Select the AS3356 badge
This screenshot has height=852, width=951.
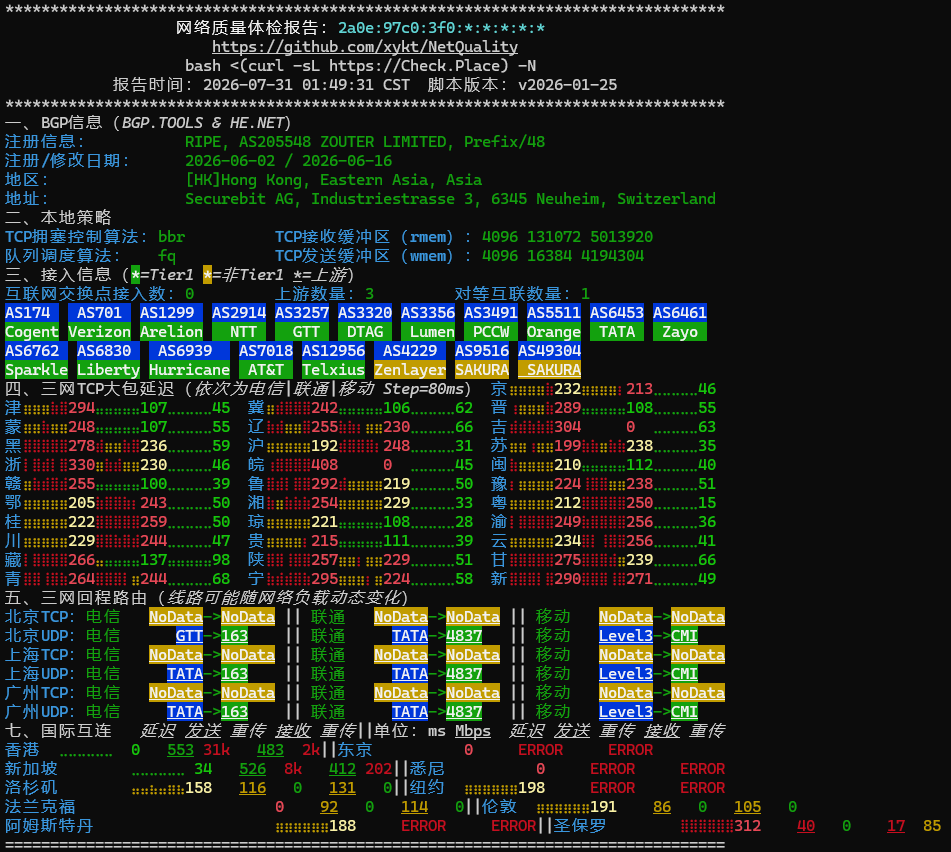point(428,313)
